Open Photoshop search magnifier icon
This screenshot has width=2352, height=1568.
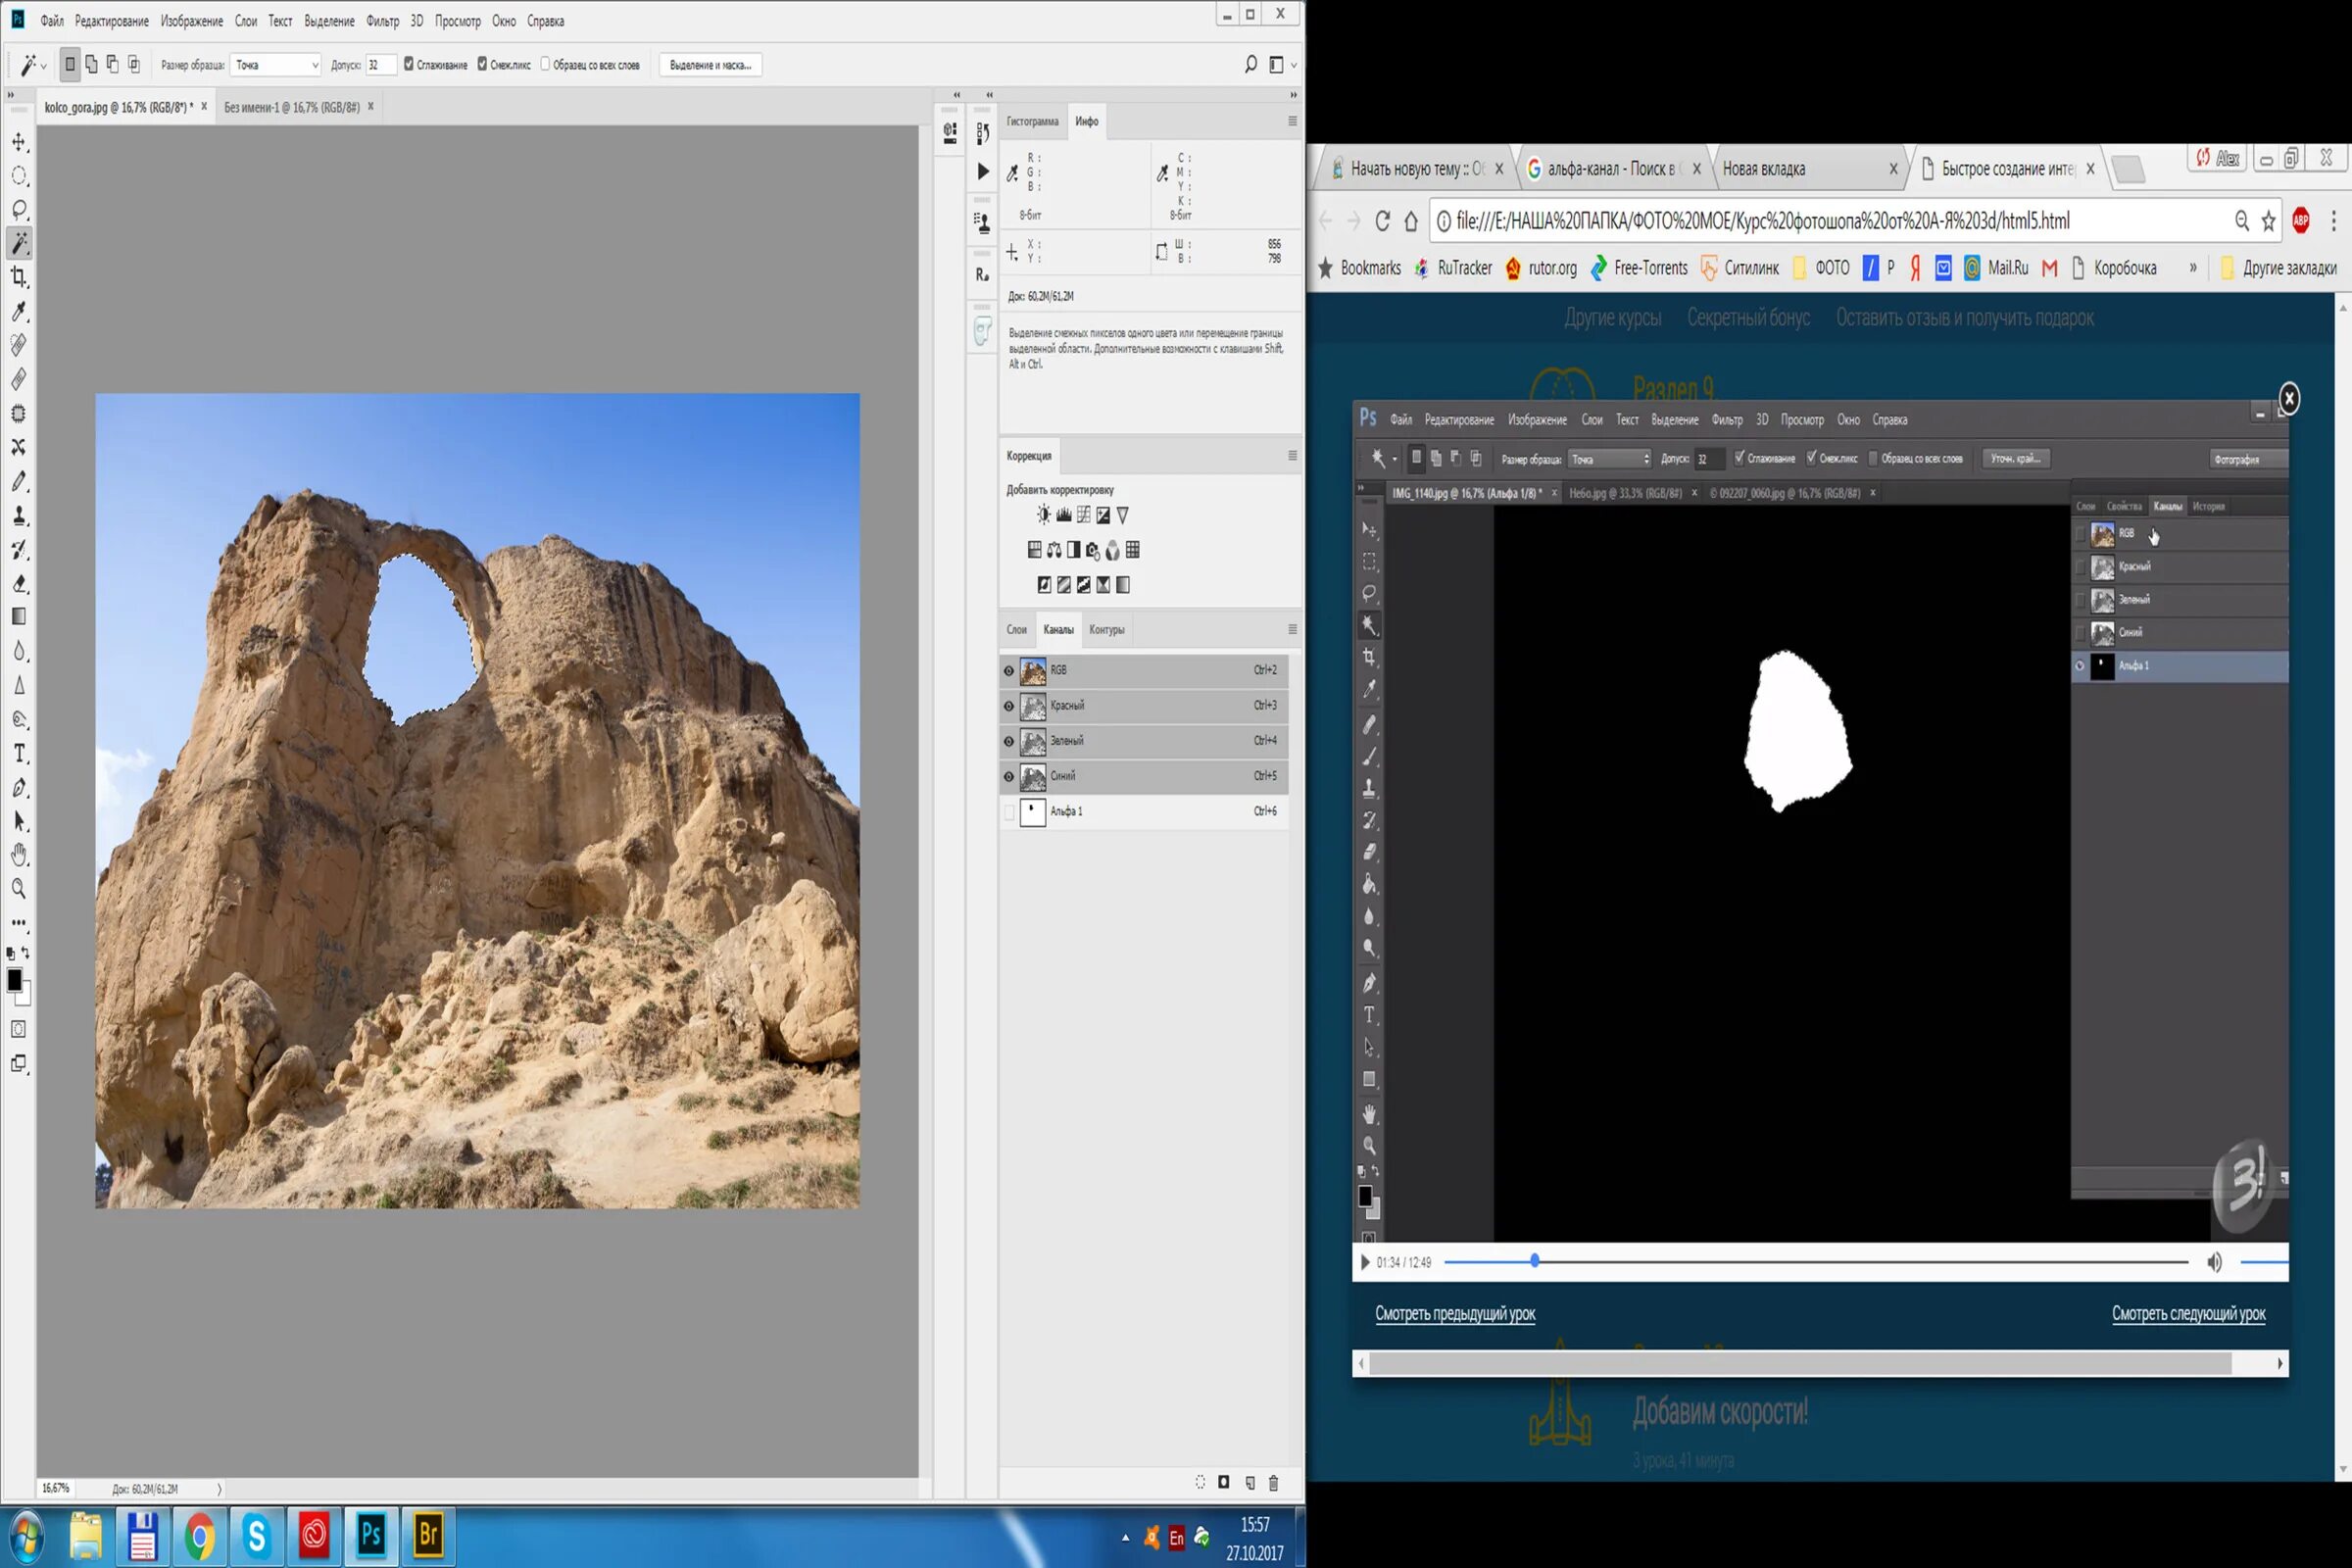point(1250,65)
